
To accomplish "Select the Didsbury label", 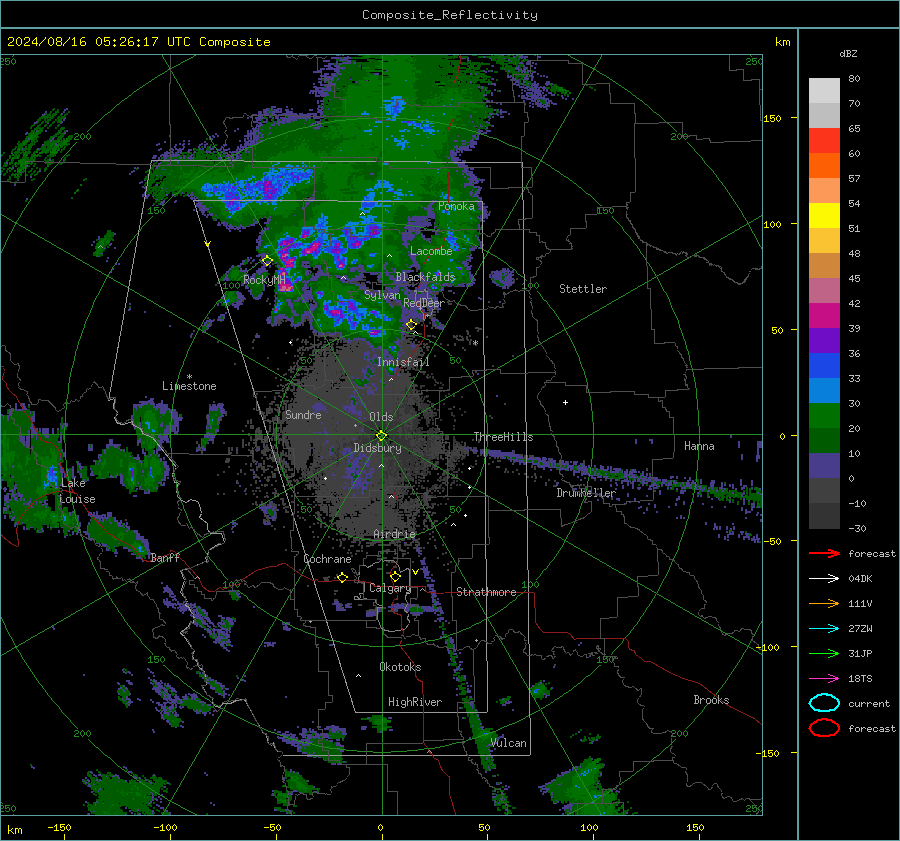I will coord(377,448).
